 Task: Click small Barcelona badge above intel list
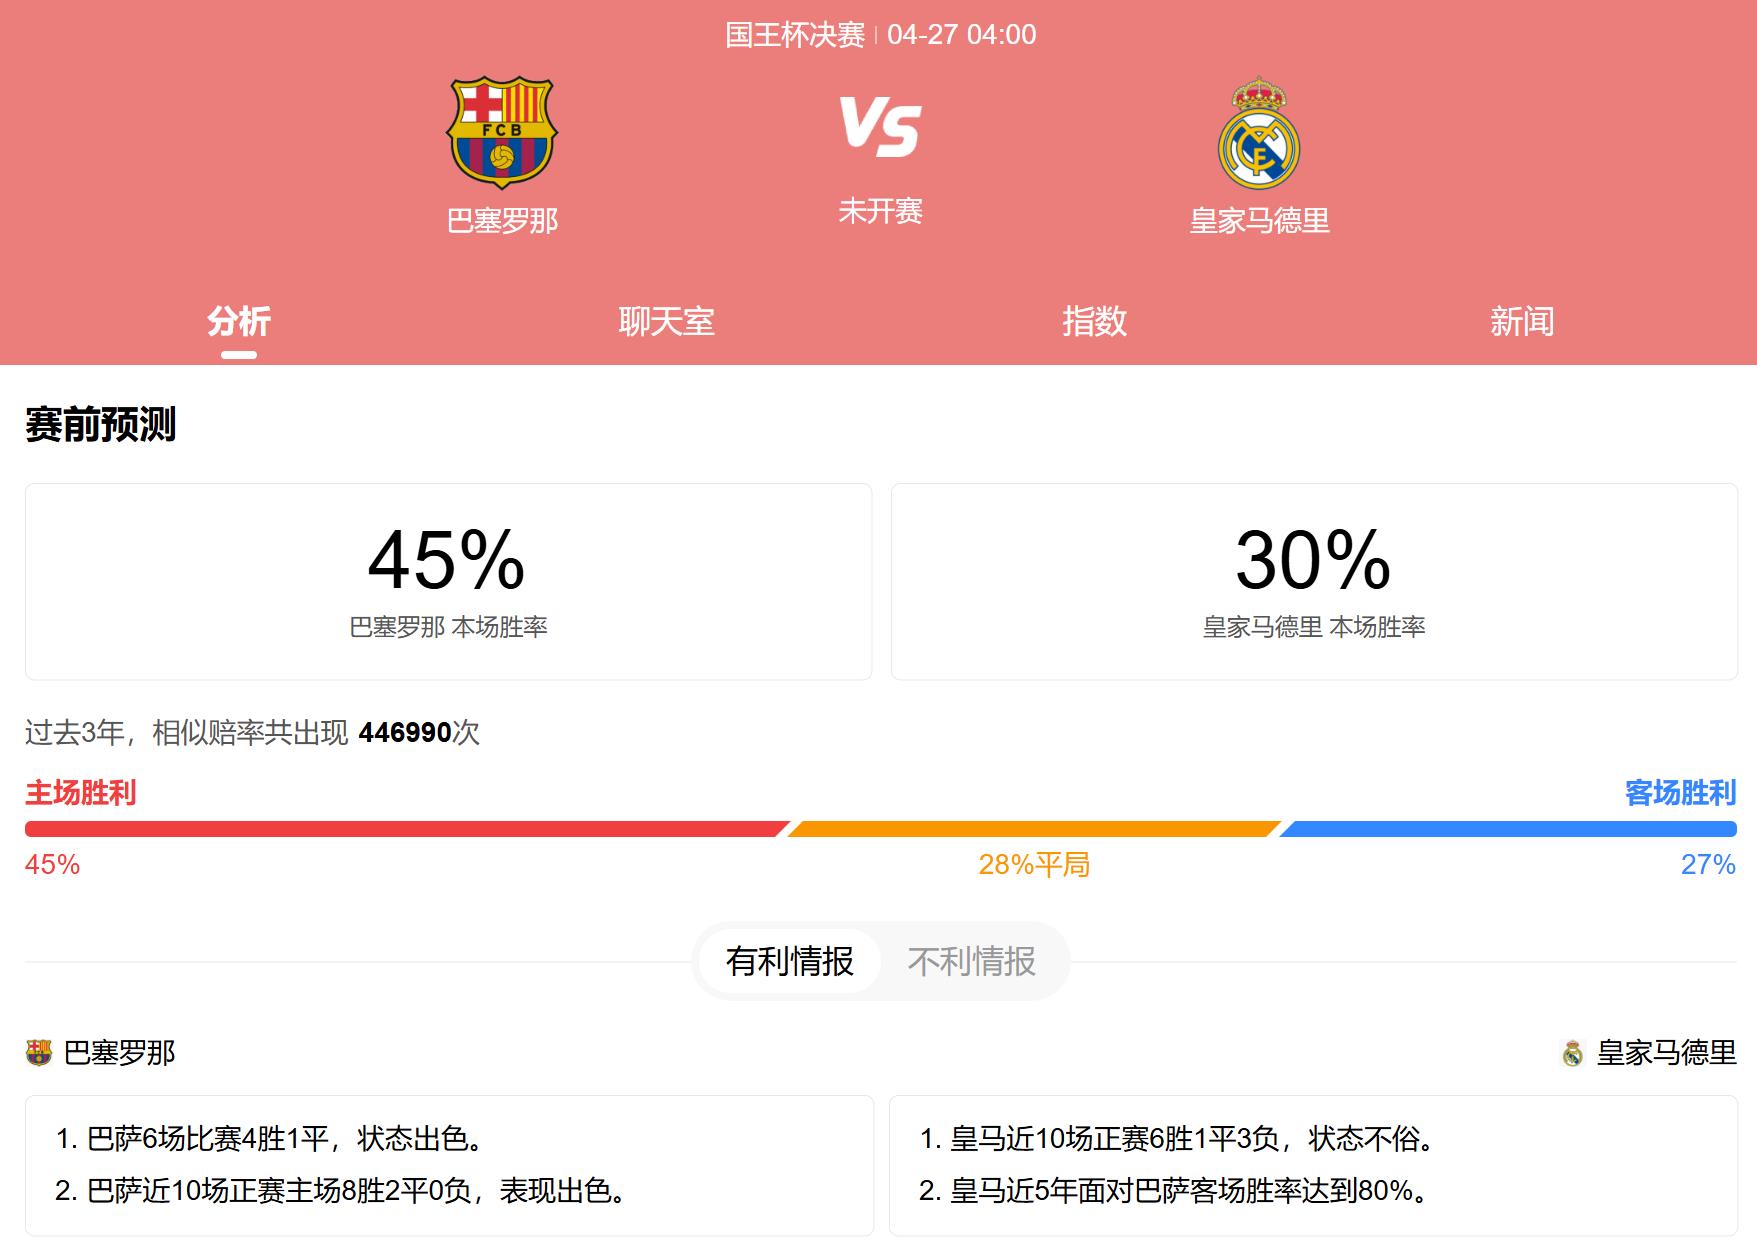38,1052
